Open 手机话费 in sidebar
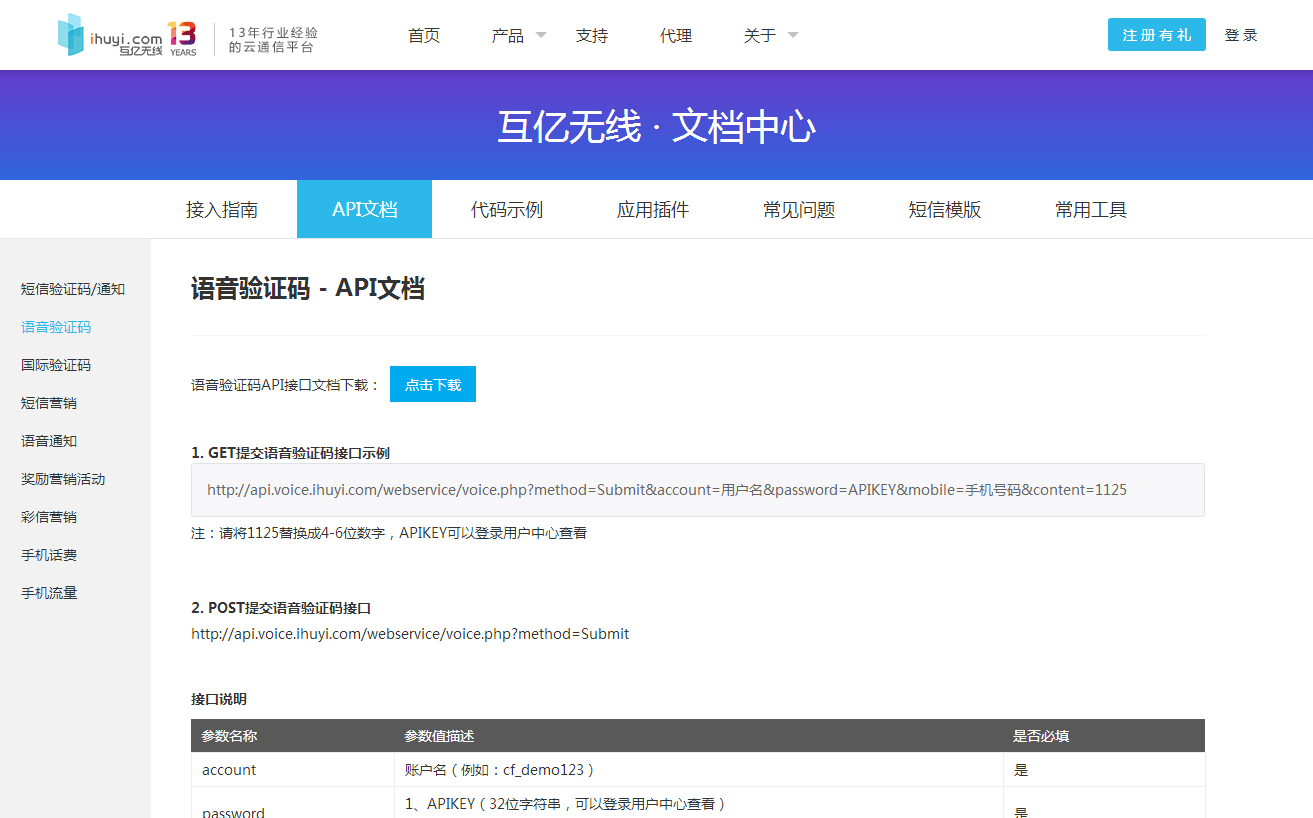Image resolution: width=1313 pixels, height=818 pixels. pyautogui.click(x=49, y=555)
